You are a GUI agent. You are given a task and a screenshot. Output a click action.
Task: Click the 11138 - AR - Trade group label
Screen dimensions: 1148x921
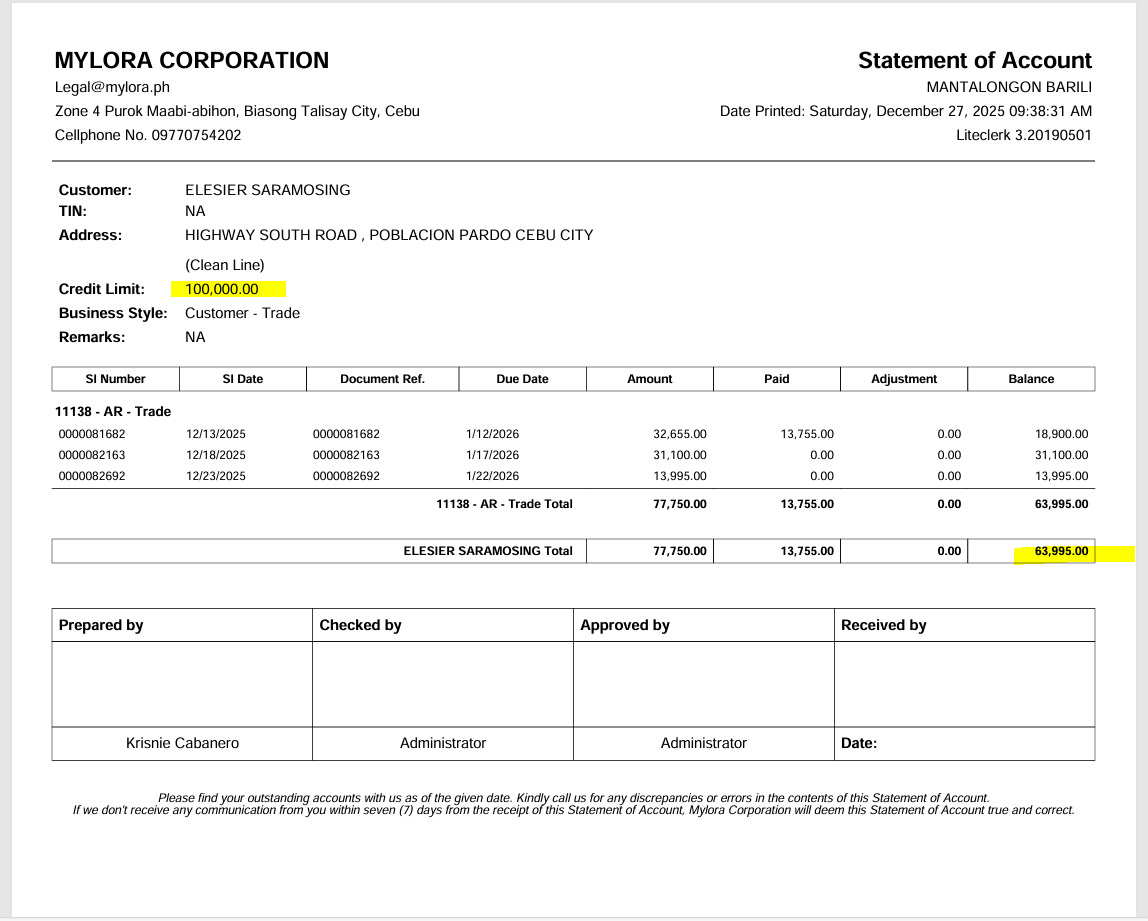pyautogui.click(x=113, y=411)
